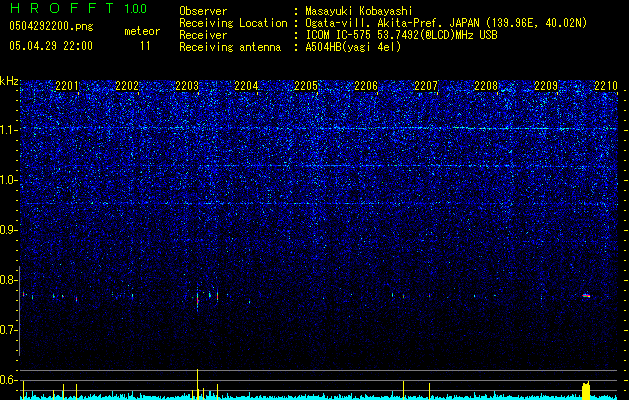The height and width of the screenshot is (400, 629).
Task: Click the 2205 time marker
Action: click(306, 86)
